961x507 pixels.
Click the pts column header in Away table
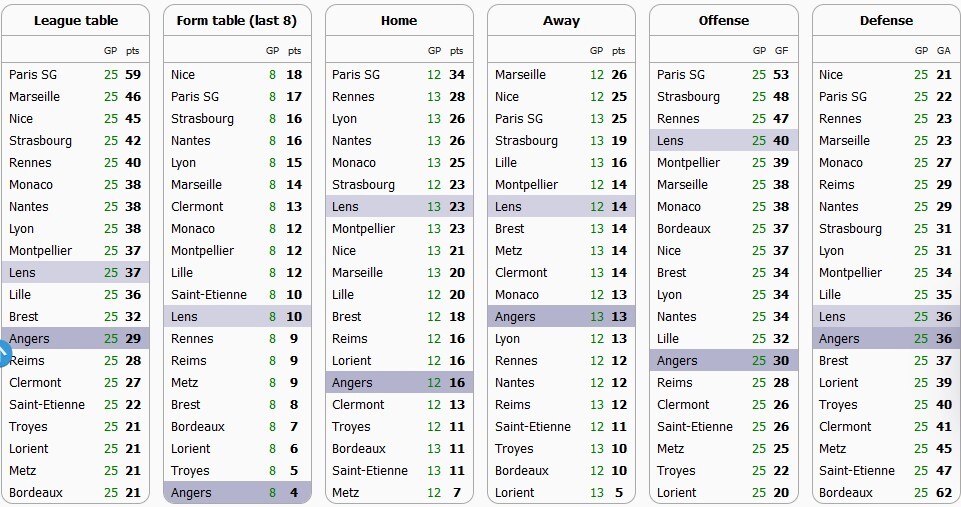point(618,50)
